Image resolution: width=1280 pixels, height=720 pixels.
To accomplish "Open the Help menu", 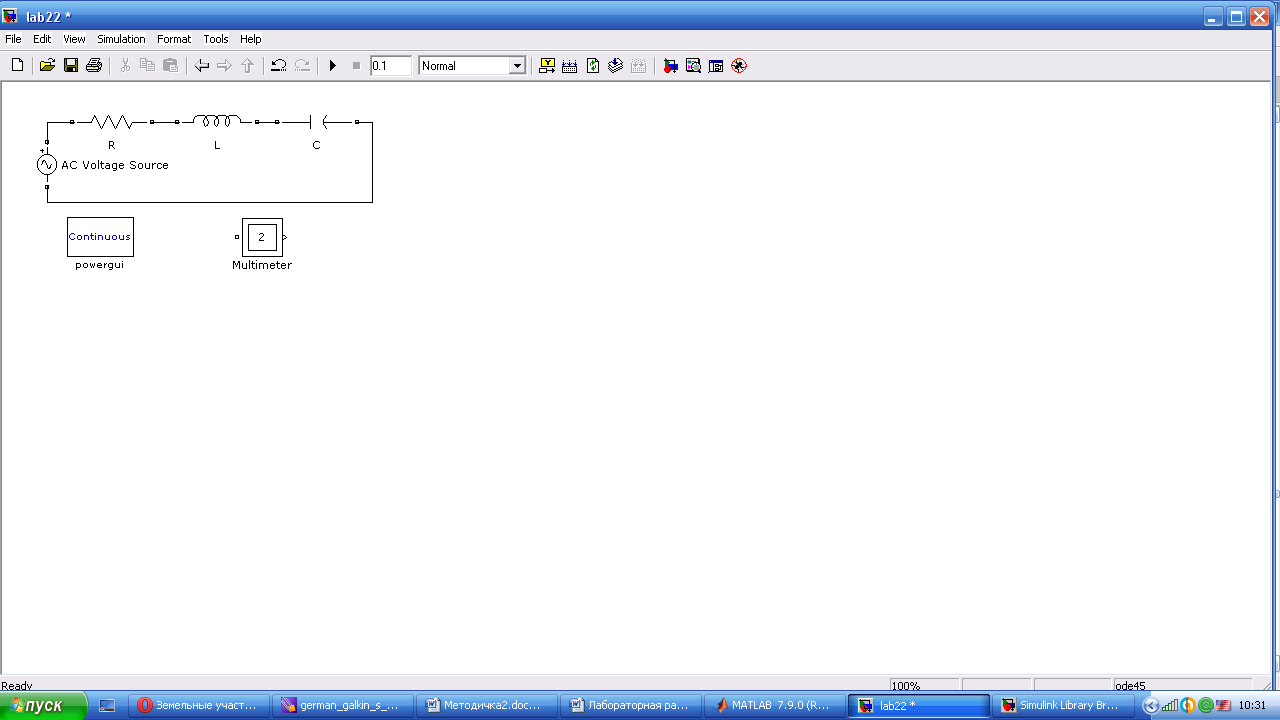I will (251, 39).
